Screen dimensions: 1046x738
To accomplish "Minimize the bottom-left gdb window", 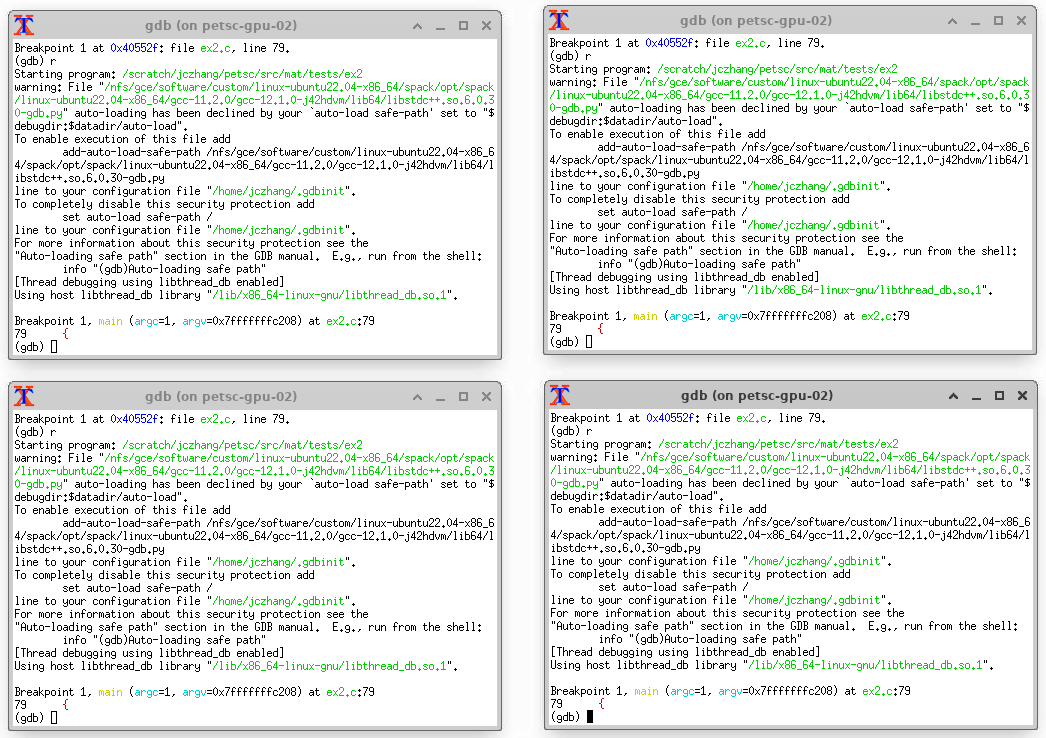I will click(x=440, y=396).
